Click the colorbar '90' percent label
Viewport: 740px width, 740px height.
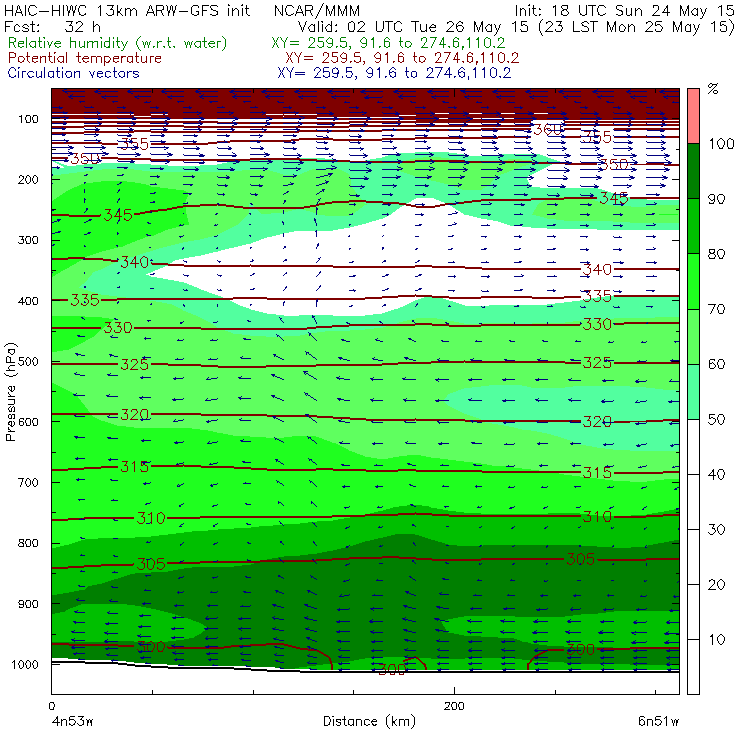pyautogui.click(x=716, y=199)
